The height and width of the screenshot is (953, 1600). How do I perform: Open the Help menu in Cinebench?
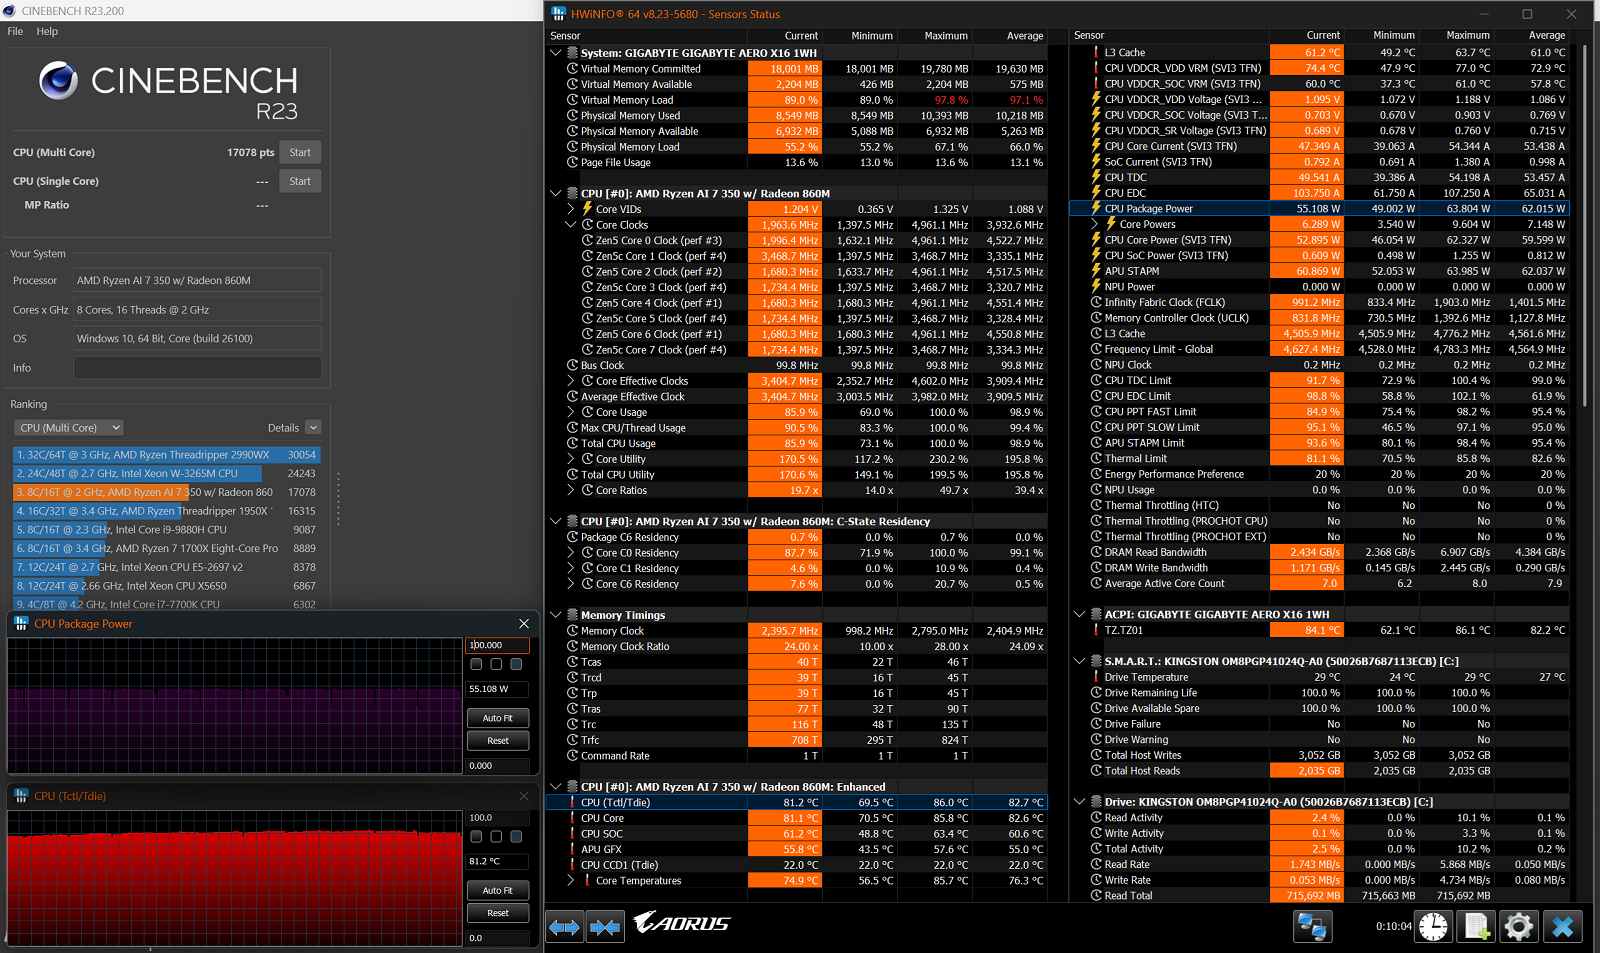coord(47,31)
